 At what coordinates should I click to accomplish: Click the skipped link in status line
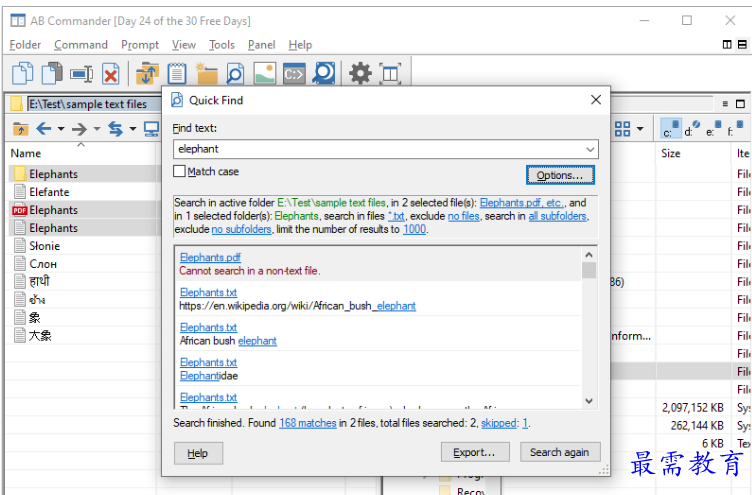(x=499, y=423)
